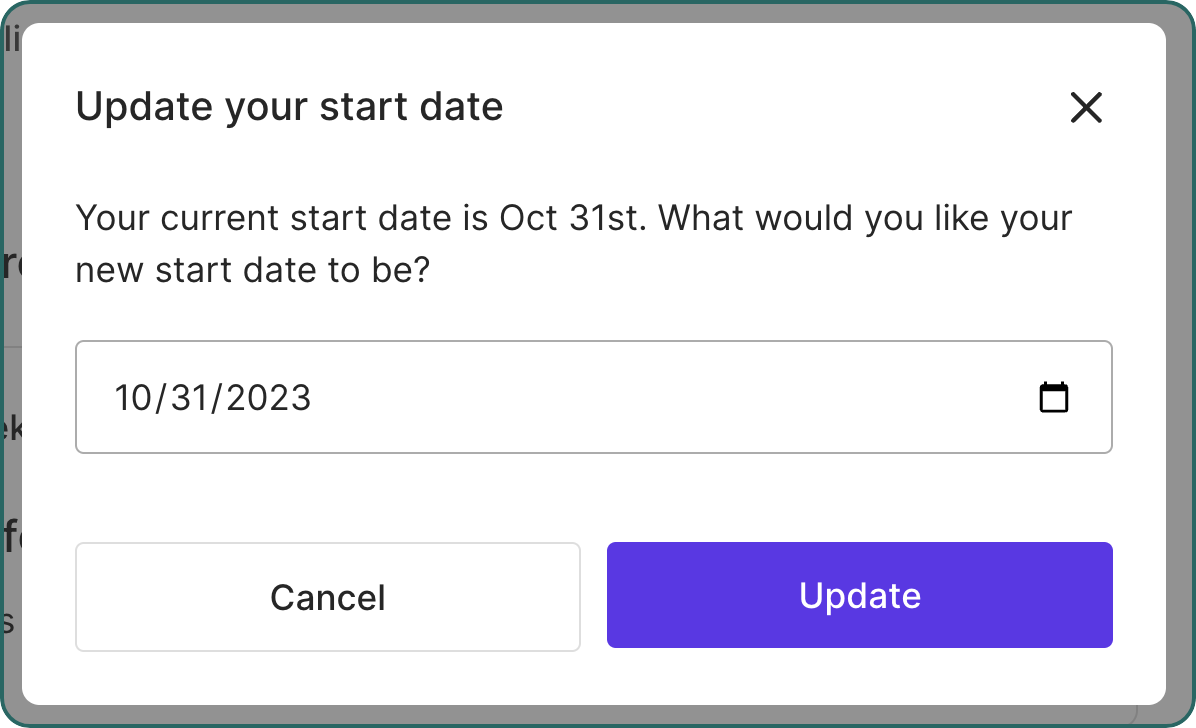Confirm with the purple Update button
1196x728 pixels.
point(859,595)
